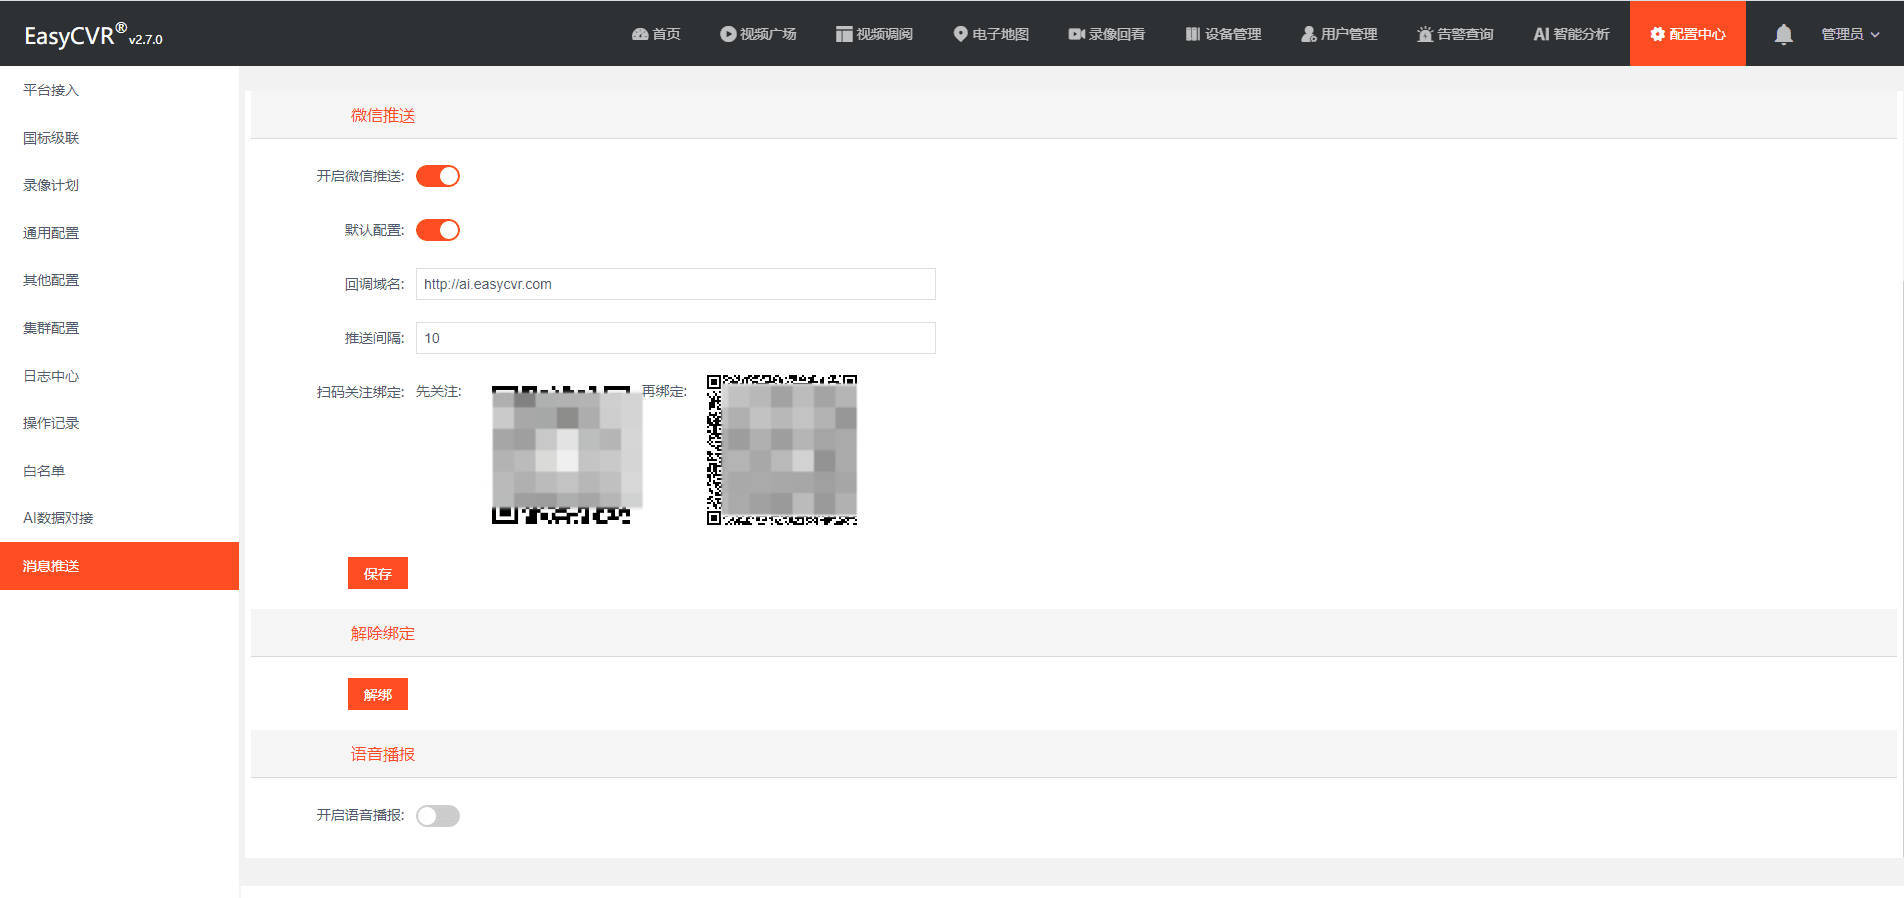Click the 再绑定 QR code image

[782, 450]
